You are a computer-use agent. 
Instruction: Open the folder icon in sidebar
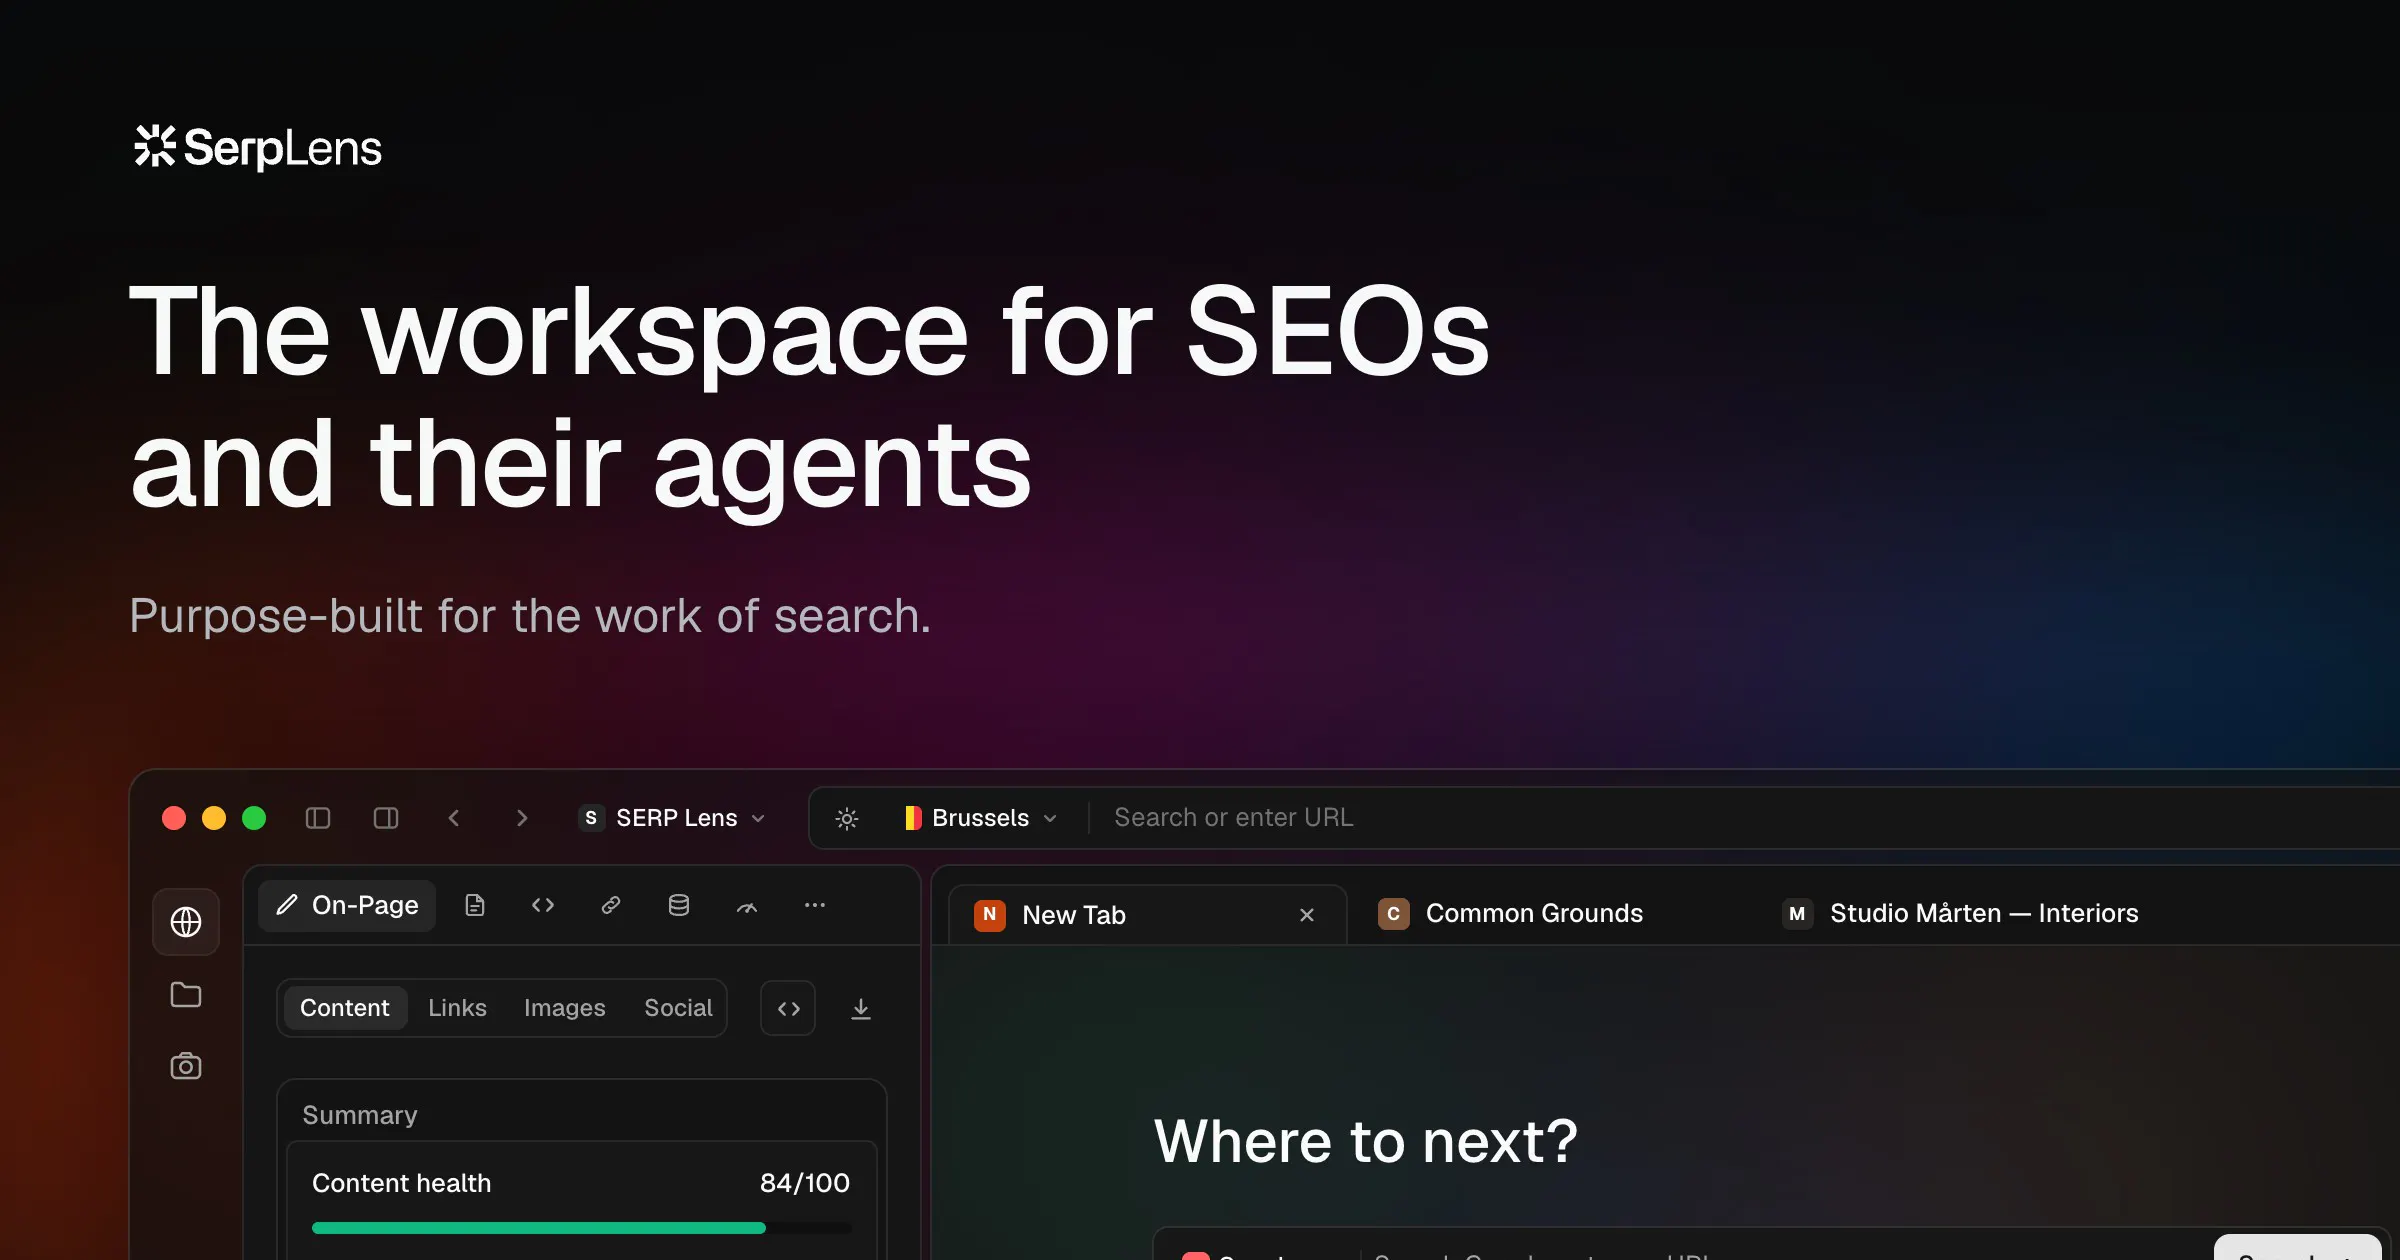[x=186, y=995]
